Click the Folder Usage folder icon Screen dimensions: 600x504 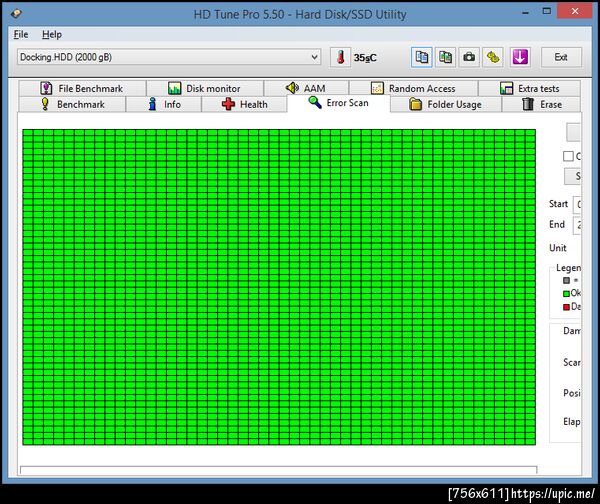tap(416, 104)
